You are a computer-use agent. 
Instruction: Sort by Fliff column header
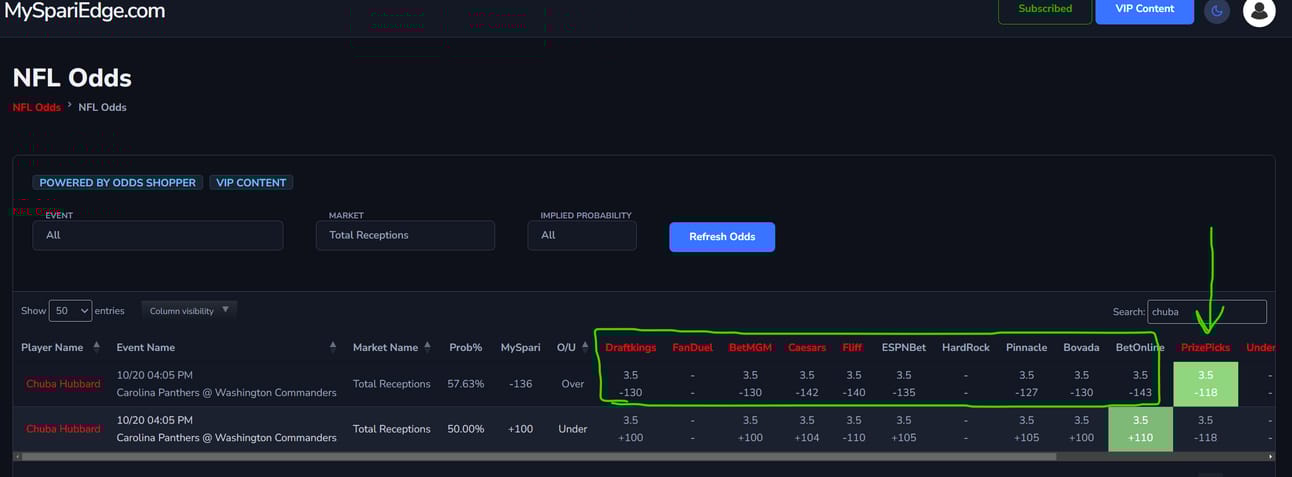[x=852, y=347]
